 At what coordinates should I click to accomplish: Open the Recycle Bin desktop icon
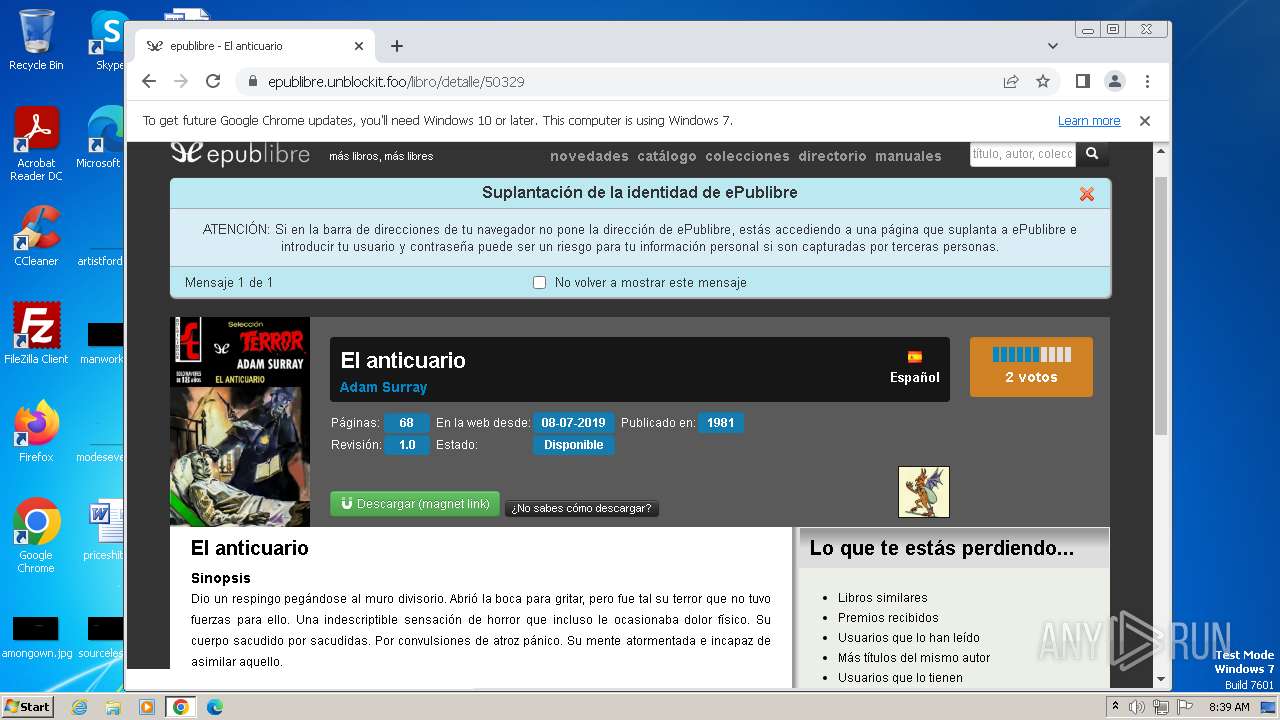tap(36, 40)
